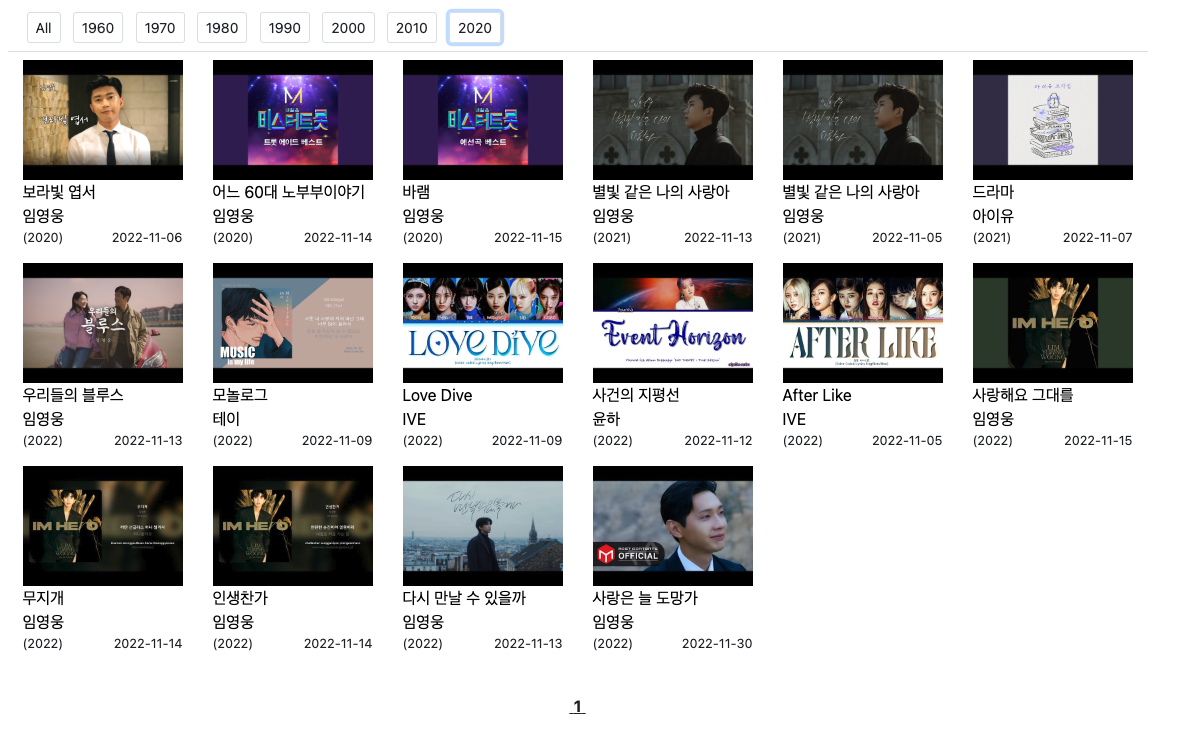
Task: Click the song title 무지개
Action: pos(44,599)
